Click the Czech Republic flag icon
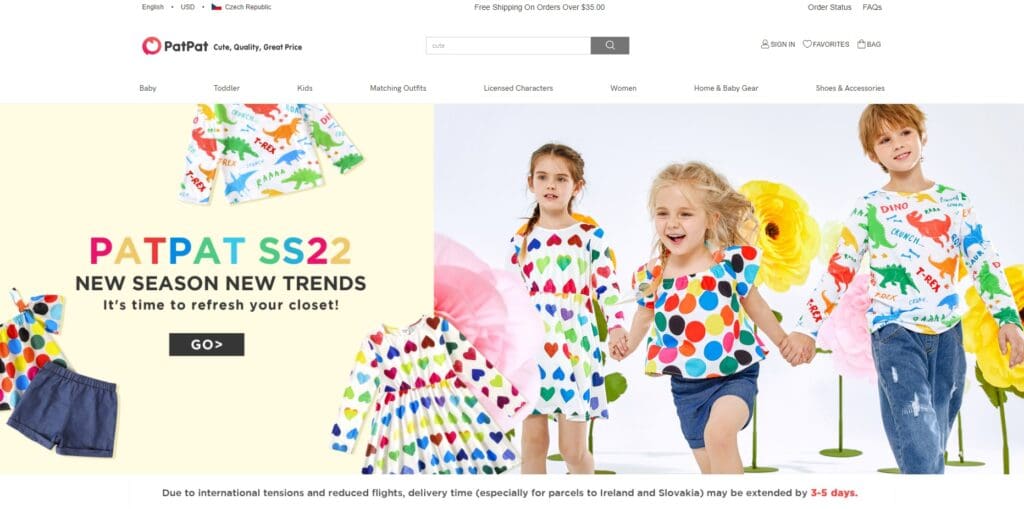The width and height of the screenshot is (1024, 509). (x=216, y=7)
